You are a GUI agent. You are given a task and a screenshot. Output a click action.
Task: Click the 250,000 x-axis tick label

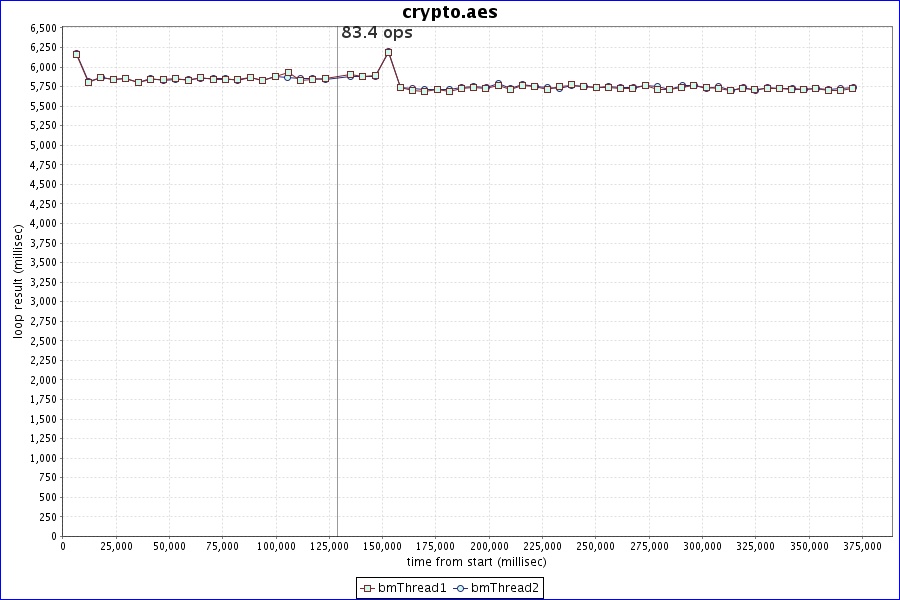(x=596, y=546)
